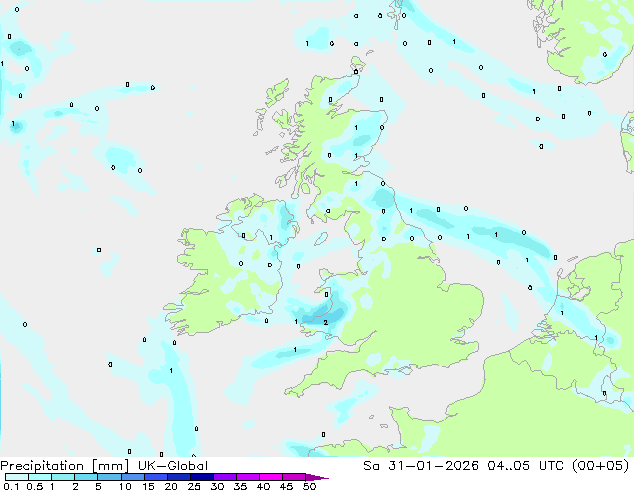Click the "0.5" legend tick label
The width and height of the screenshot is (634, 490).
pyautogui.click(x=34, y=486)
